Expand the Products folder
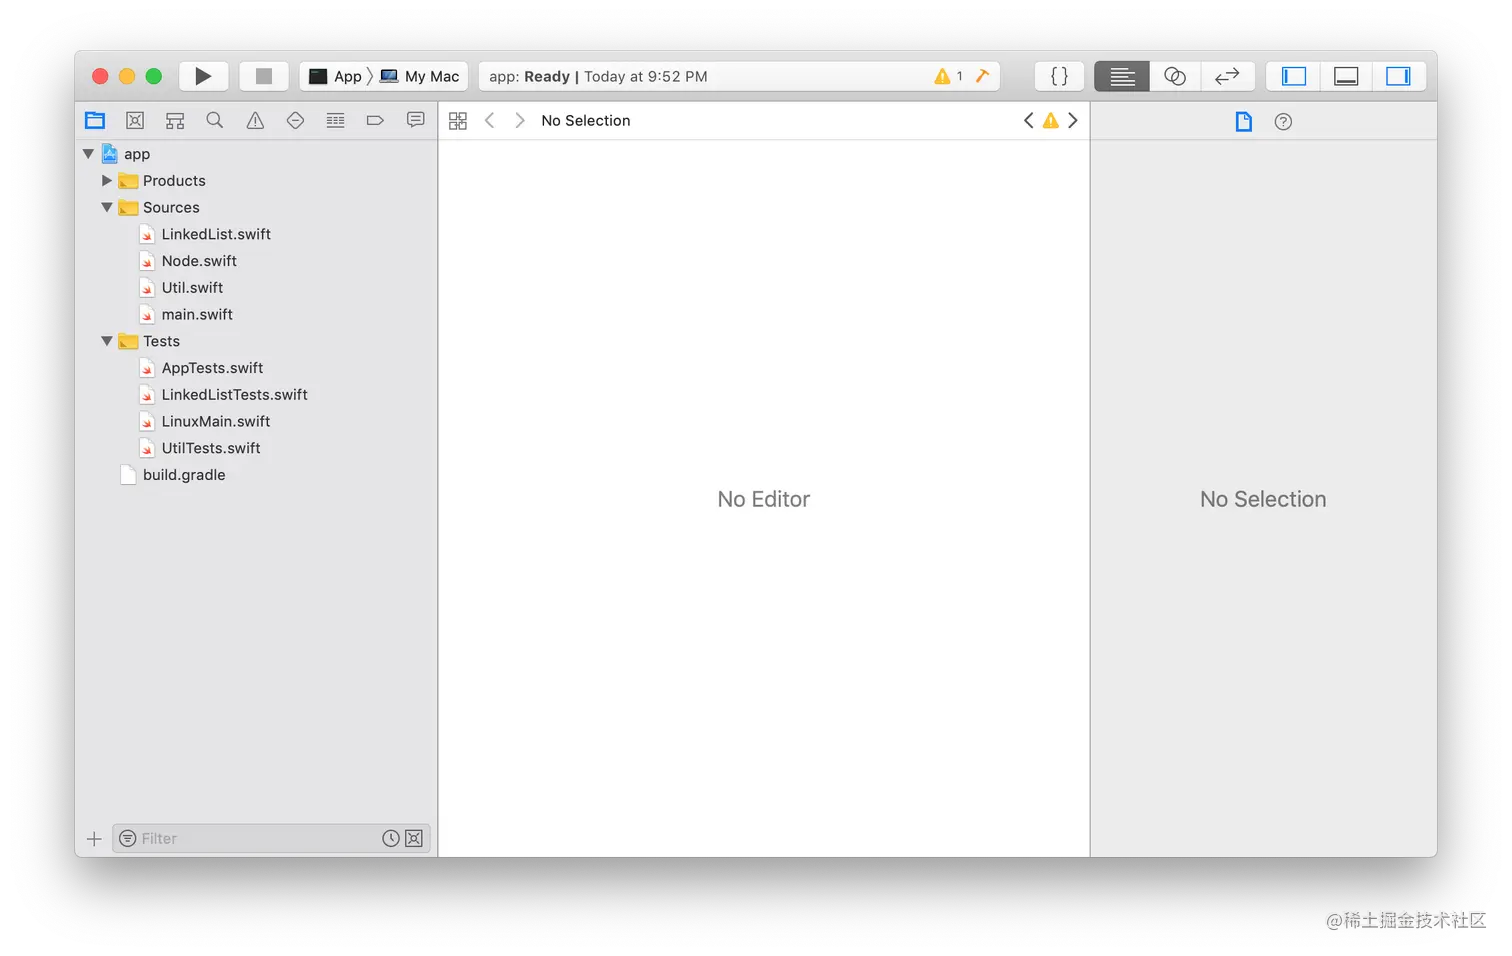The height and width of the screenshot is (956, 1512). tap(107, 181)
